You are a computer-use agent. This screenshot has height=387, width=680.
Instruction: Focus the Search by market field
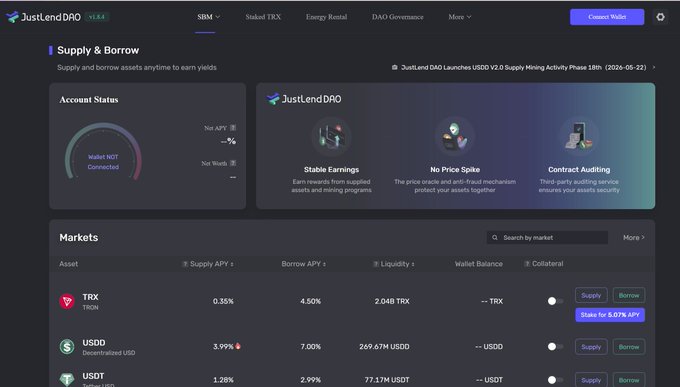point(547,237)
